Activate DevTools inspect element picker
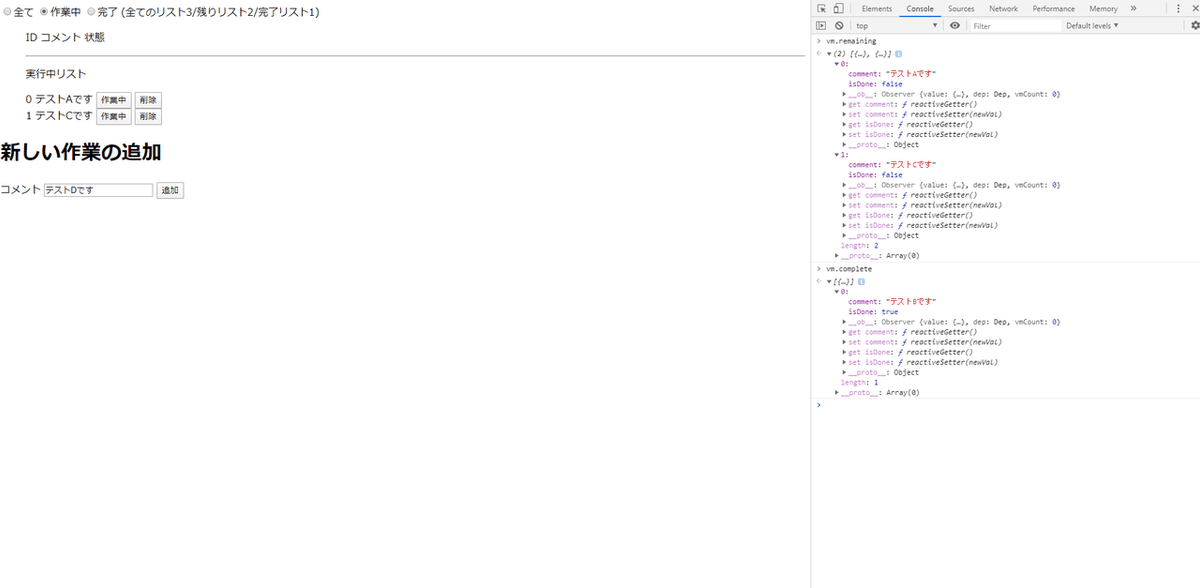Image resolution: width=1200 pixels, height=588 pixels. click(x=821, y=8)
